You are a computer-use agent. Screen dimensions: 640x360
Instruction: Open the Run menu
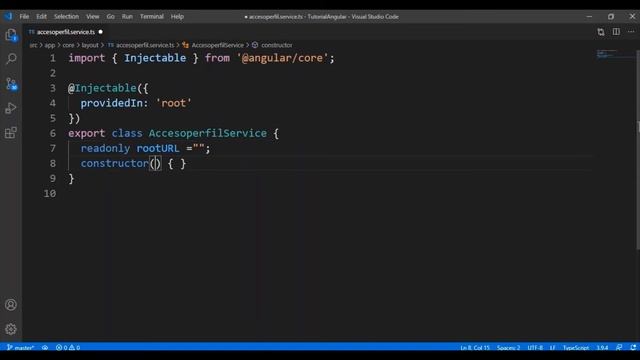127,17
